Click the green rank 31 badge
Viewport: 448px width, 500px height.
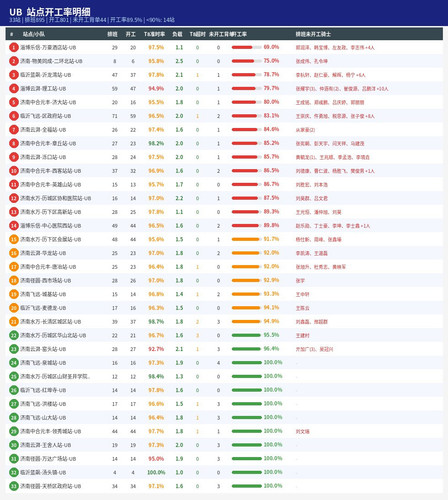[x=14, y=459]
